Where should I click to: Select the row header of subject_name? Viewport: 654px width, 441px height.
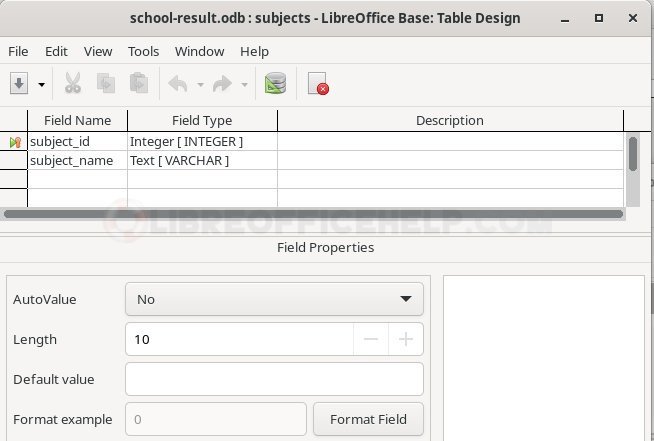coord(14,161)
